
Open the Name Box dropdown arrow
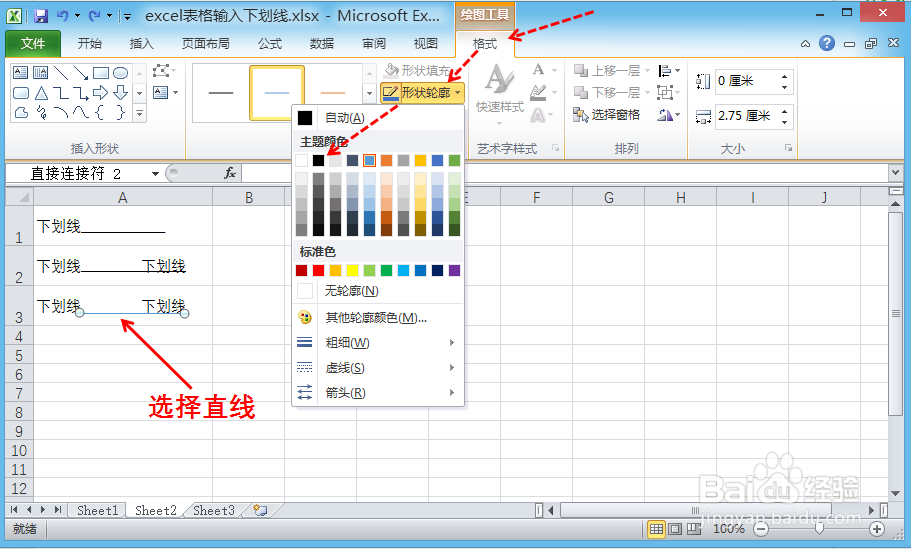155,174
